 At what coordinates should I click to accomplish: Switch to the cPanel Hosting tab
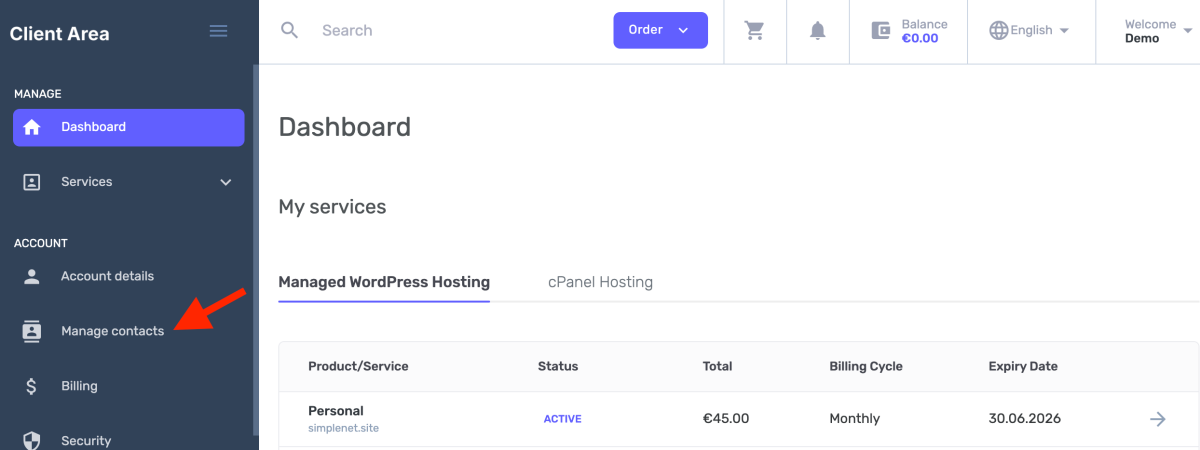[600, 282]
